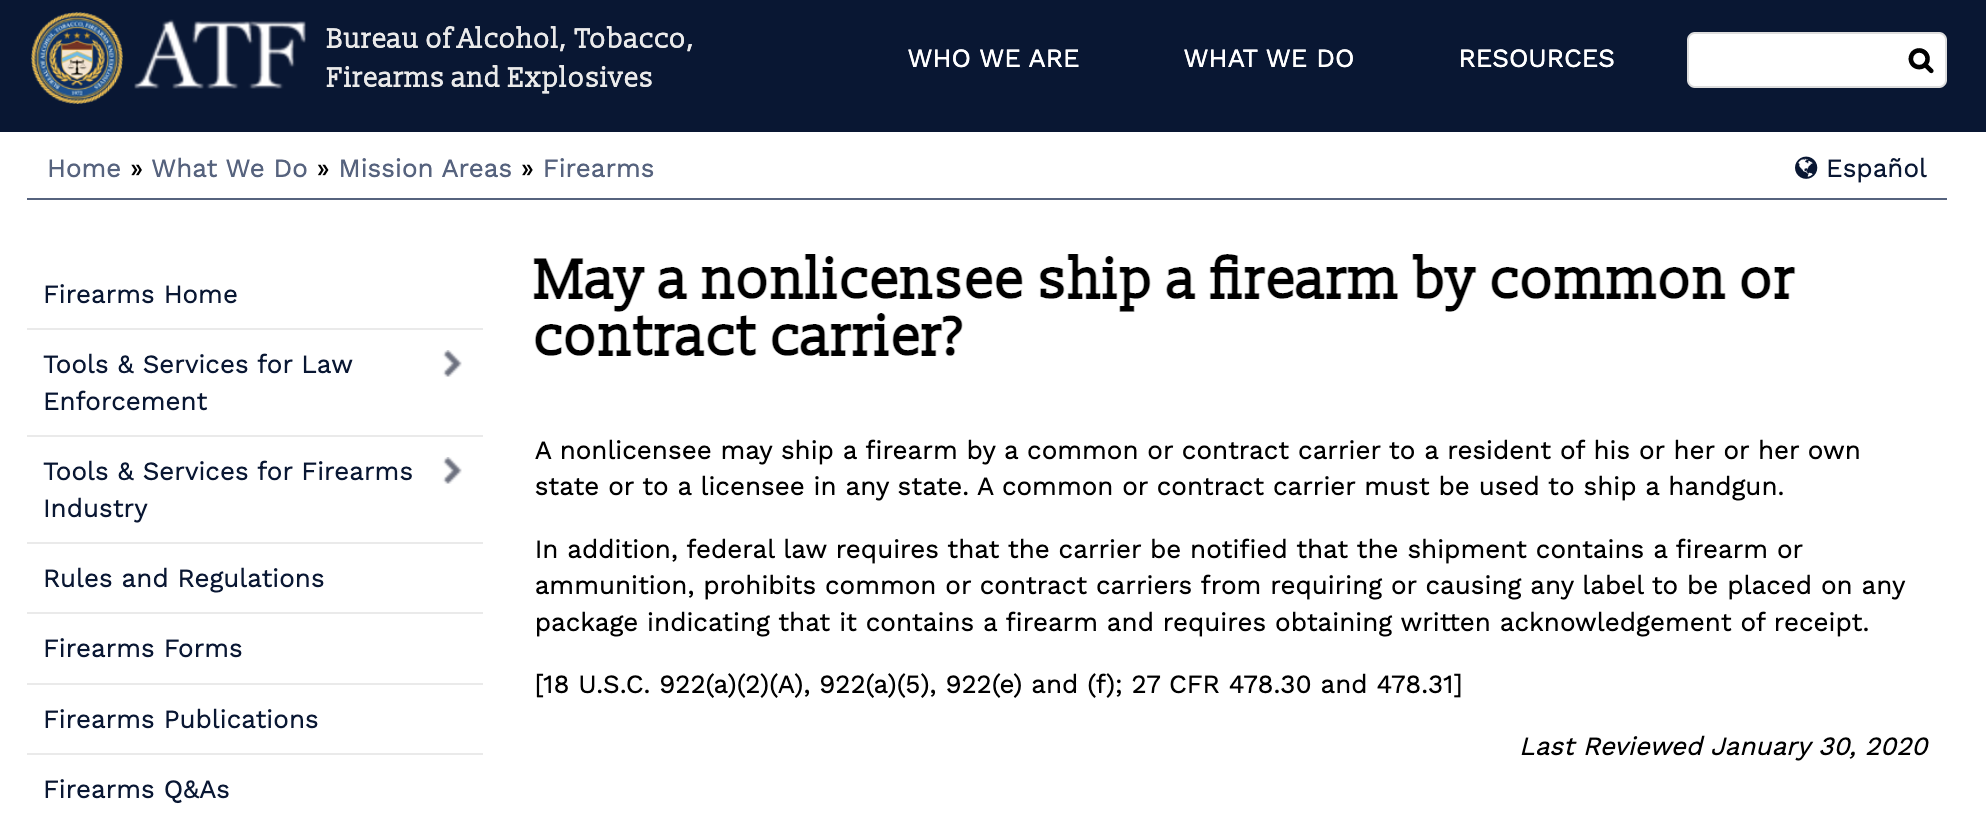Image resolution: width=1986 pixels, height=822 pixels.
Task: Click the ATF seal logo
Action: click(x=77, y=58)
